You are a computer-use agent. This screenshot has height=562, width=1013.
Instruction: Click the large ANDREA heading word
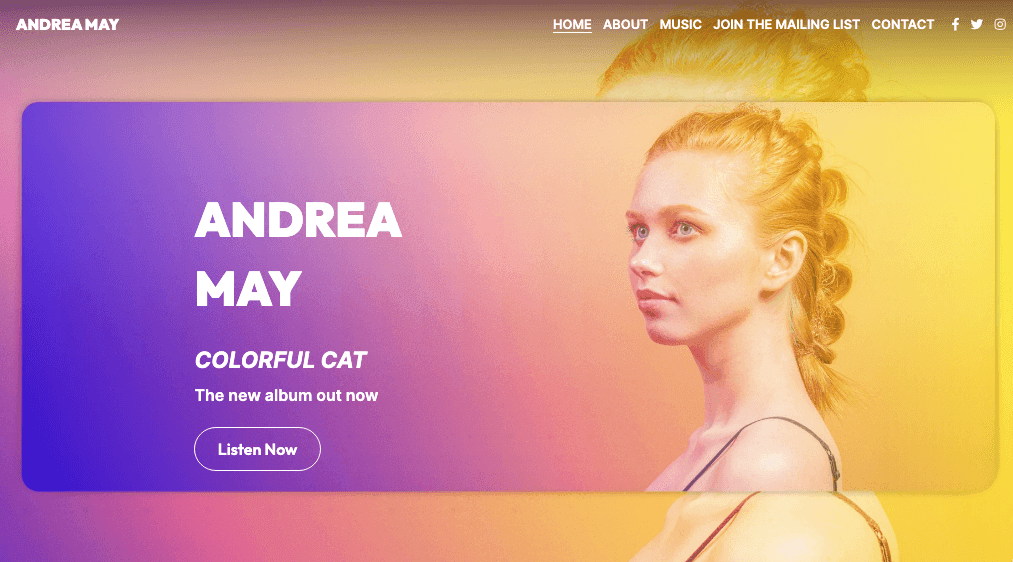coord(298,220)
